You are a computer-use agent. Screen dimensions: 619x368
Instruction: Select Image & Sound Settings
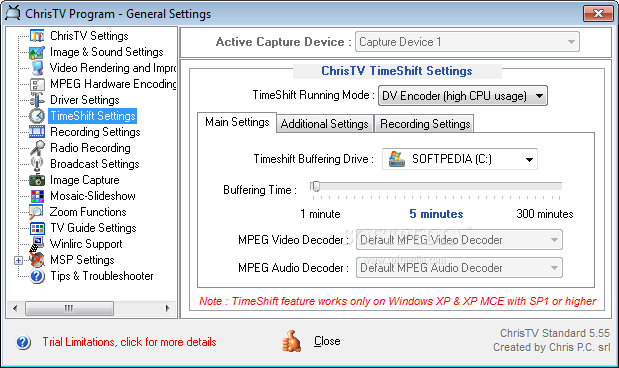(107, 52)
